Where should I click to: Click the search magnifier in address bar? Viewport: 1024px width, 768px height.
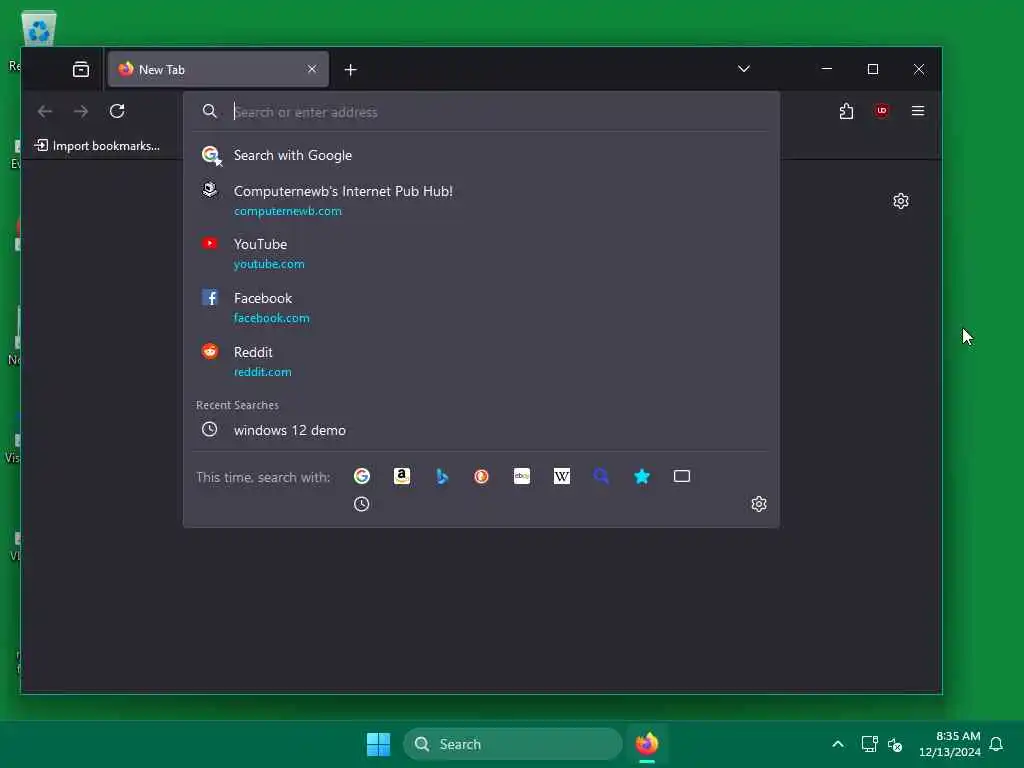pos(210,112)
